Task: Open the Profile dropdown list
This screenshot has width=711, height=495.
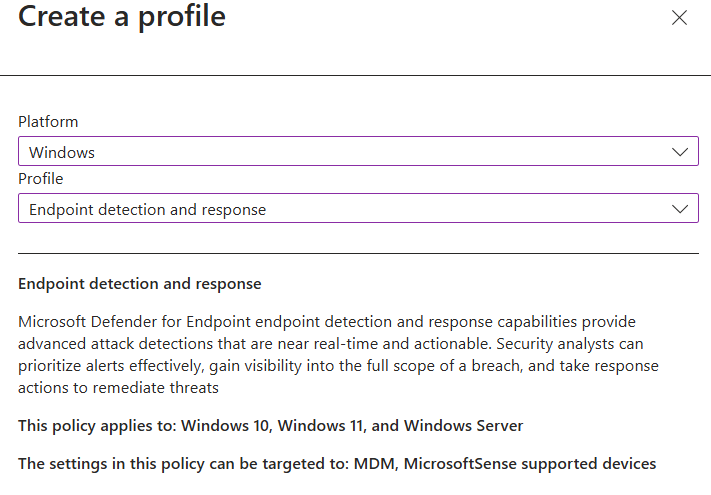Action: (x=358, y=209)
